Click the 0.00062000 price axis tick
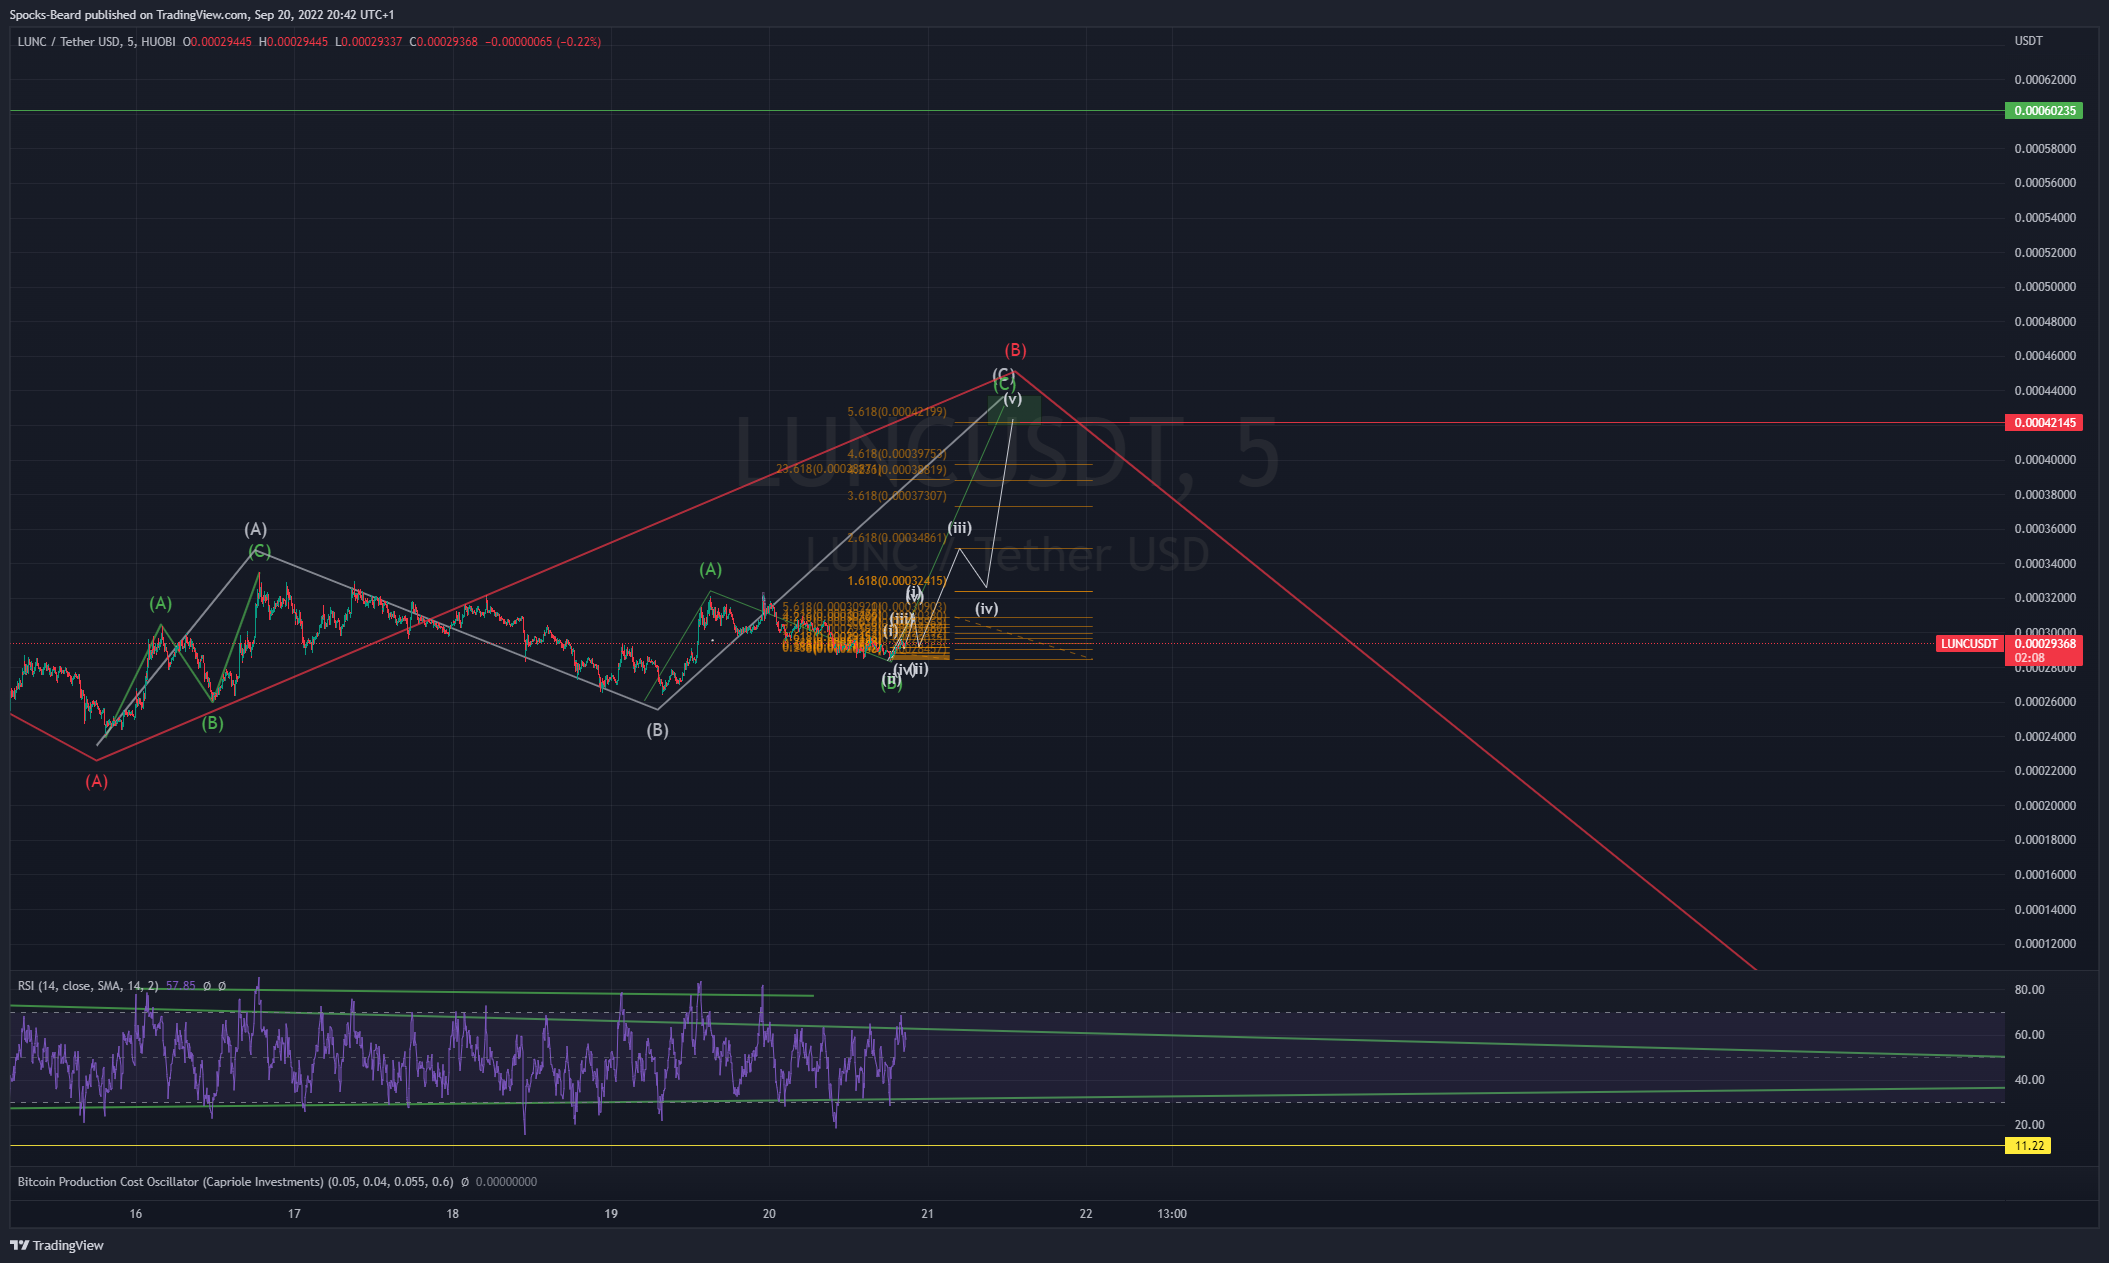Viewport: 2109px width, 1263px height. 2045,80
